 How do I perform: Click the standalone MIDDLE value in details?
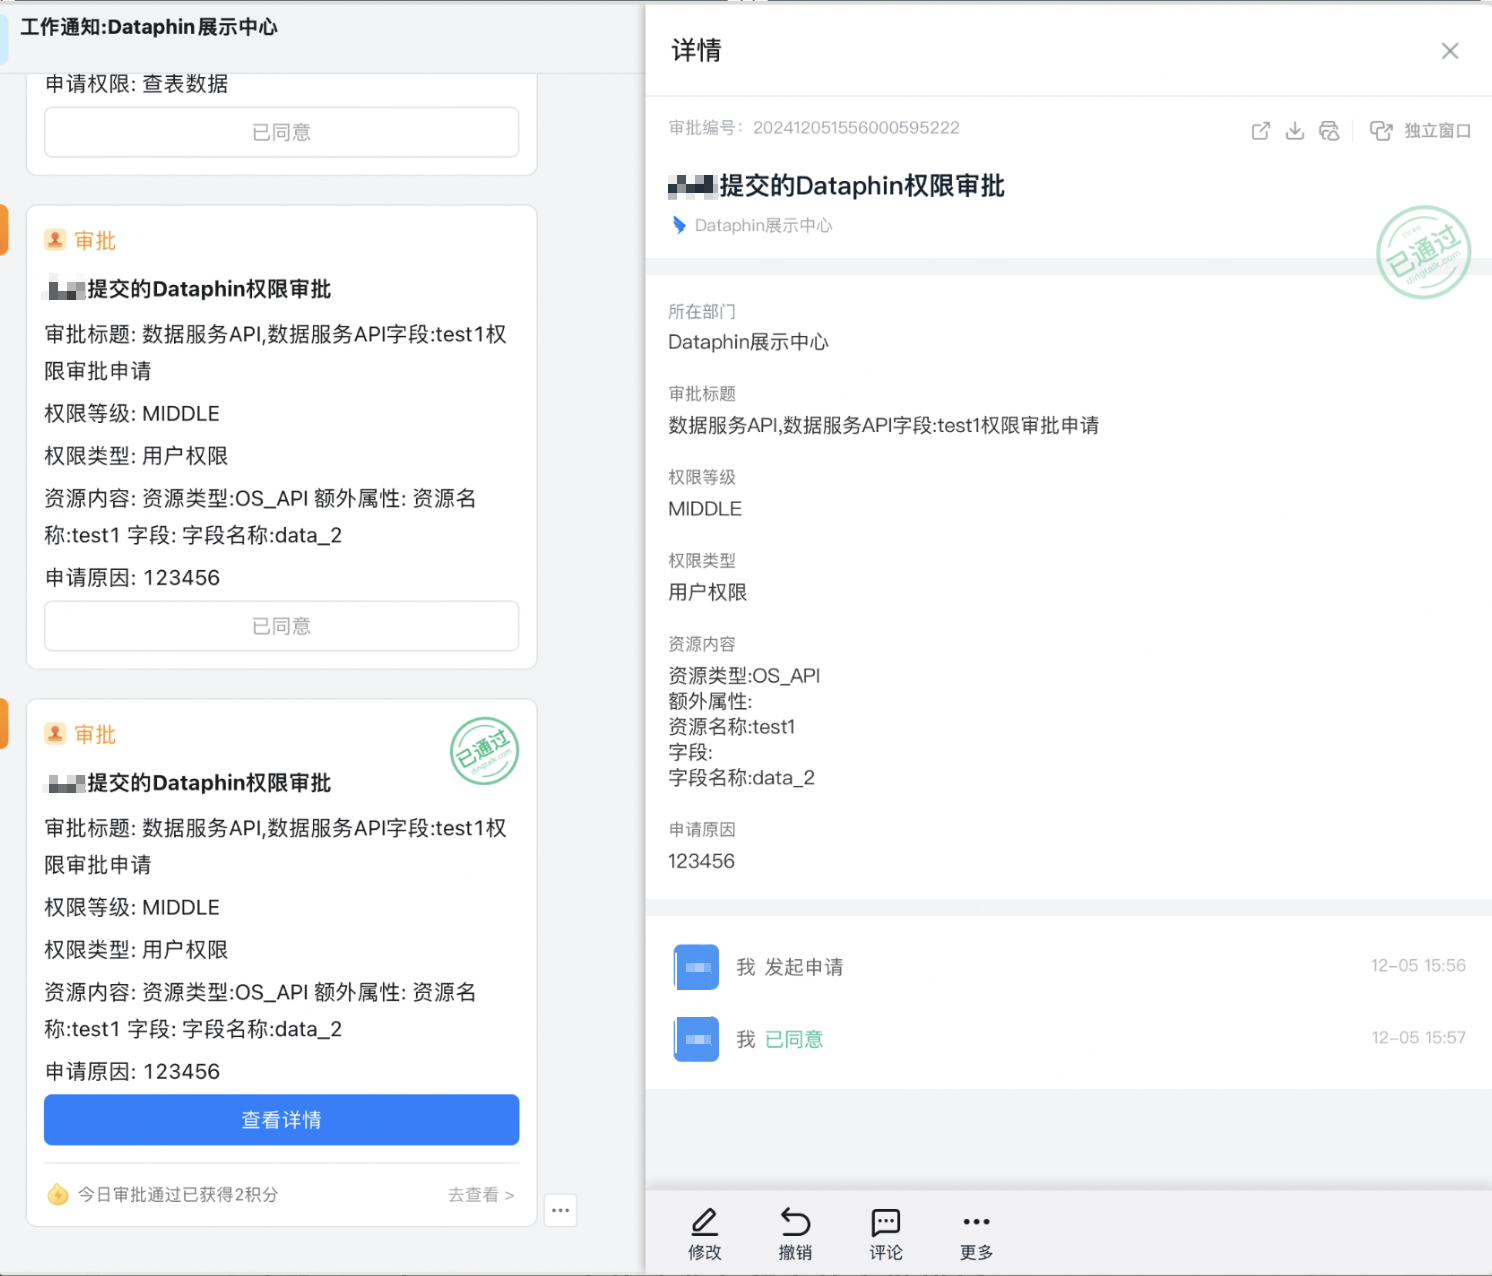pos(705,509)
